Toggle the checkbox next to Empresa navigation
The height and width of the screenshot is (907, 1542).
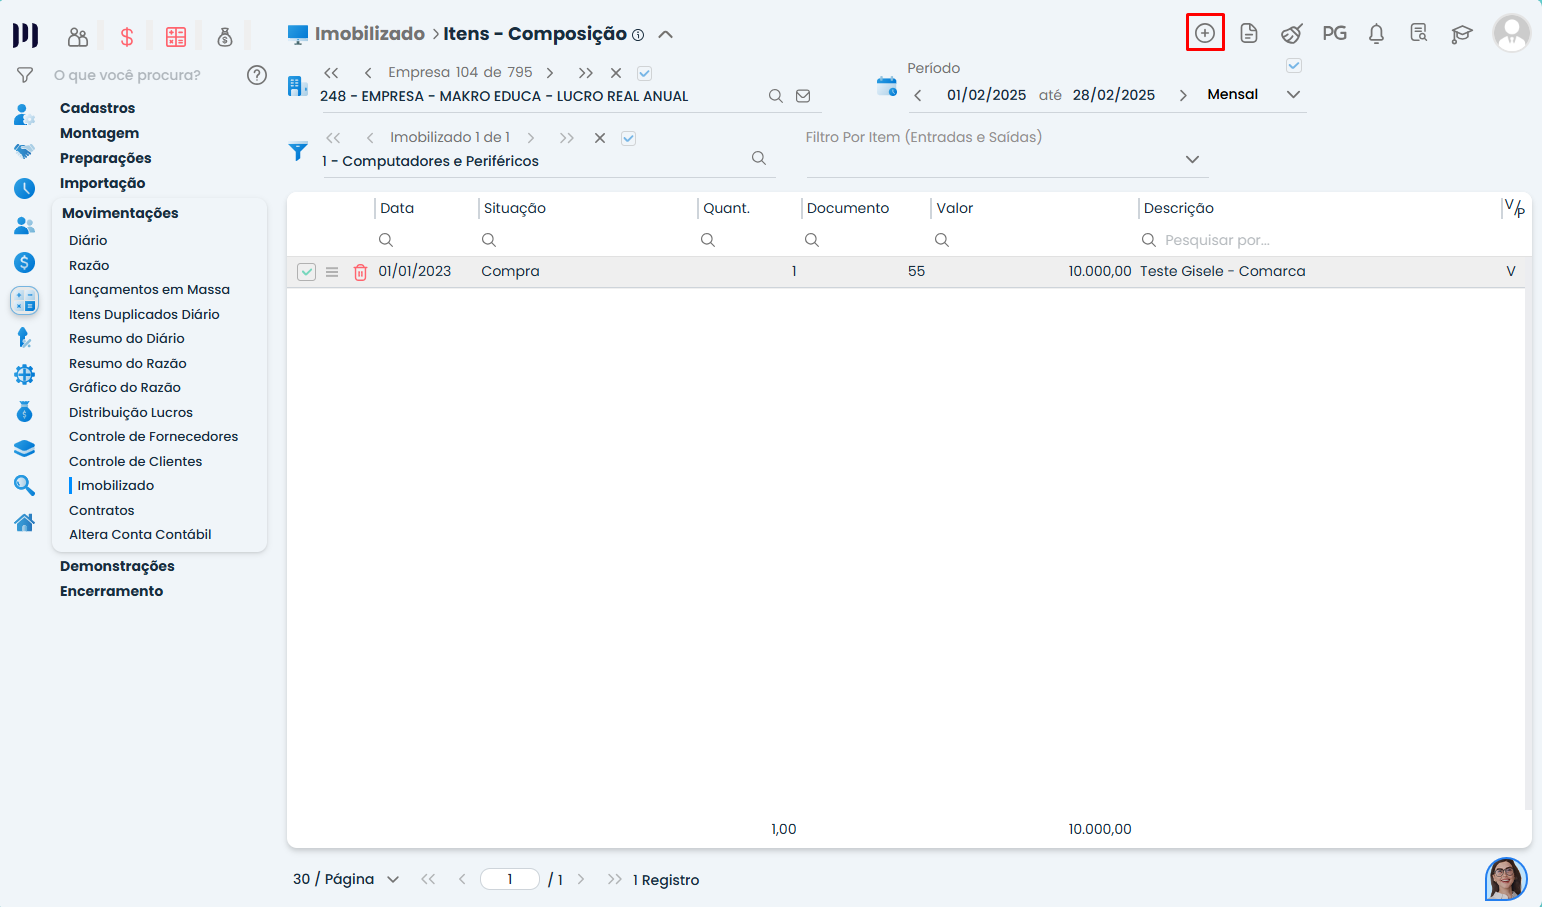[x=645, y=73]
